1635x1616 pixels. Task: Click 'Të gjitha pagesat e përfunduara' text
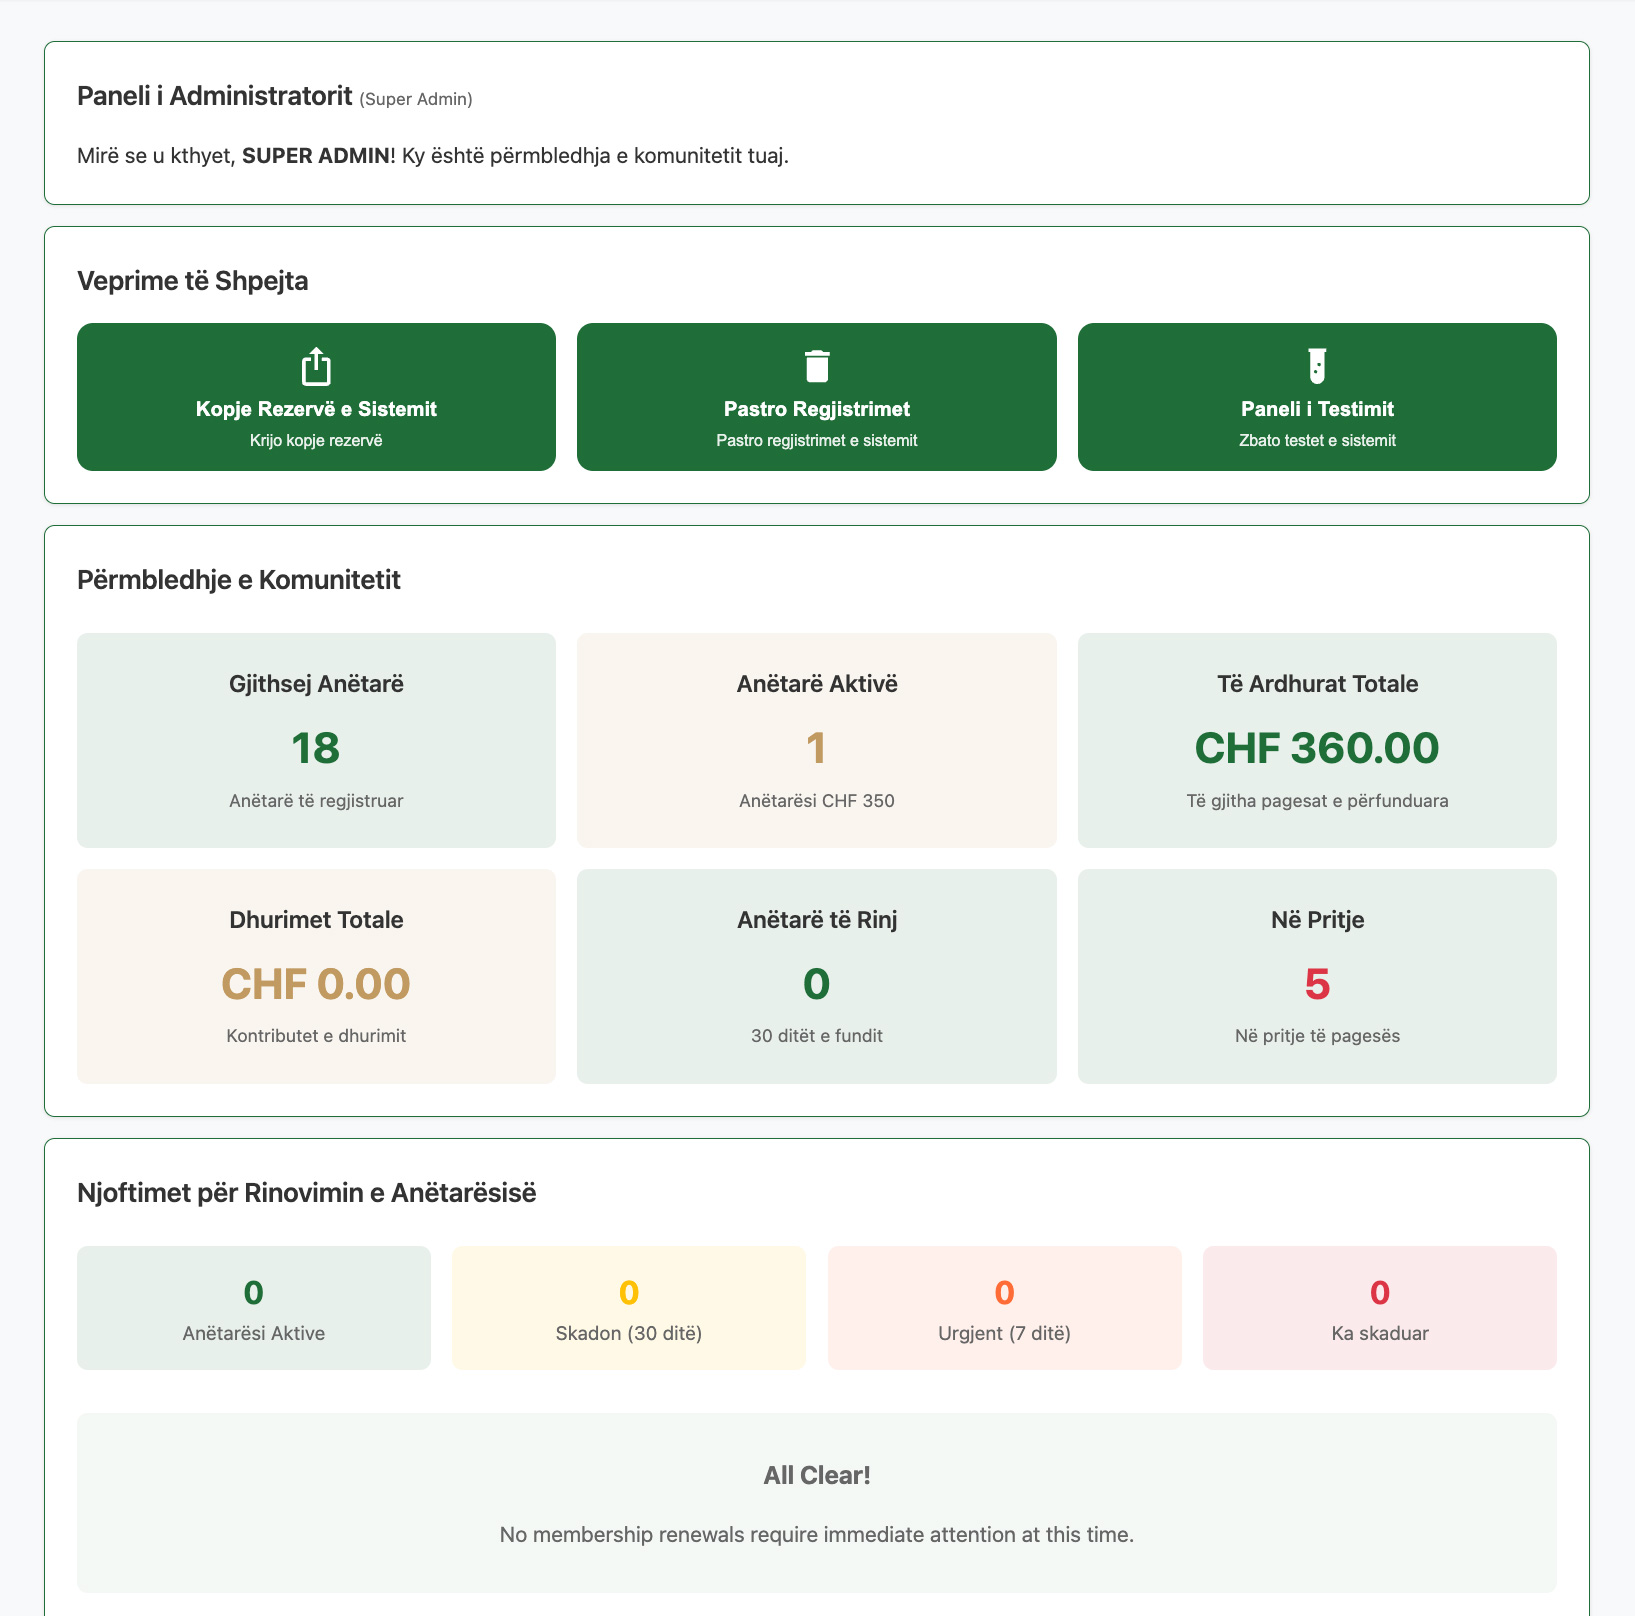tap(1317, 801)
